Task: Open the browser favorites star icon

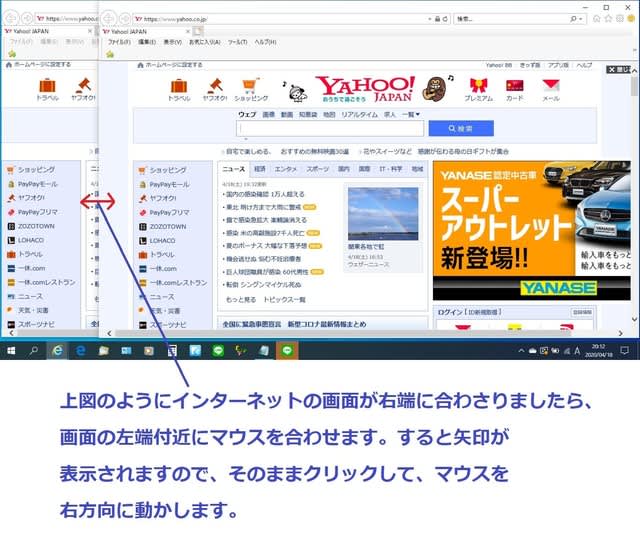Action: 606,19
